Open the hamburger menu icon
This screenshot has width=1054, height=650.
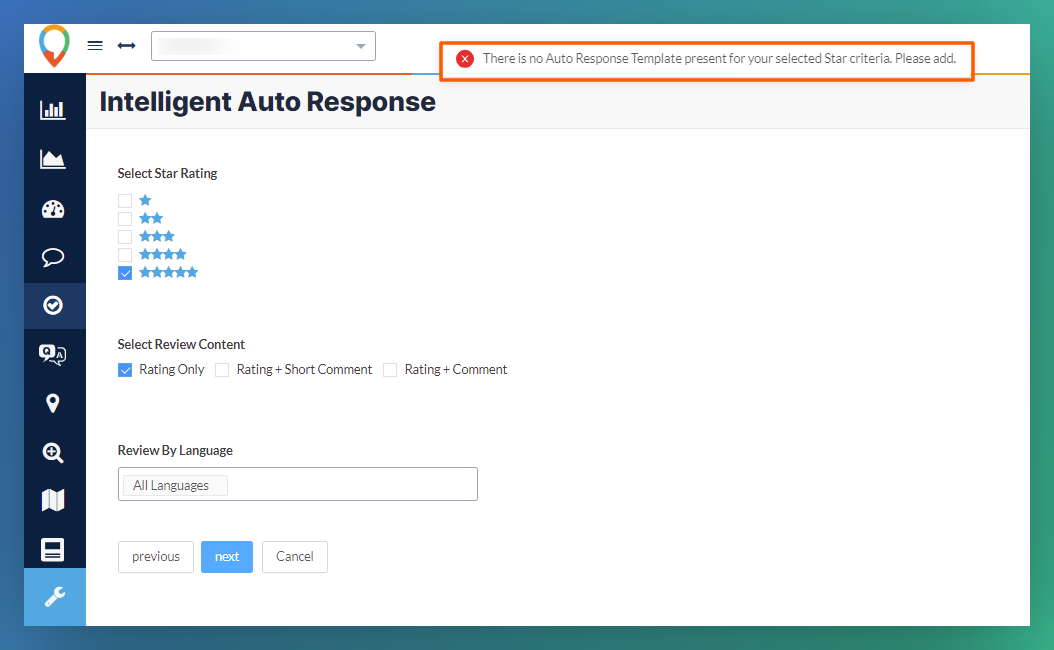tap(95, 46)
